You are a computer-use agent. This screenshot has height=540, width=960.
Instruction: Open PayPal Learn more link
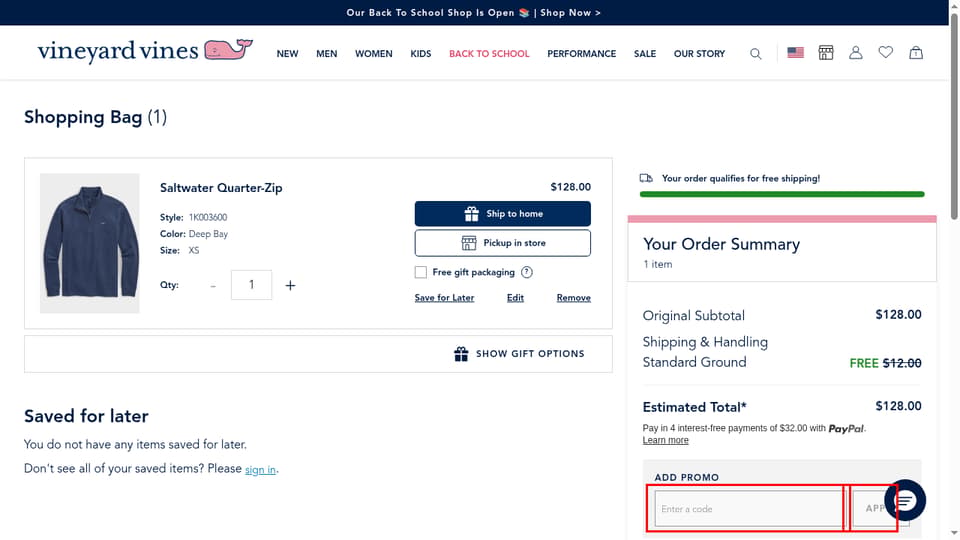(666, 440)
